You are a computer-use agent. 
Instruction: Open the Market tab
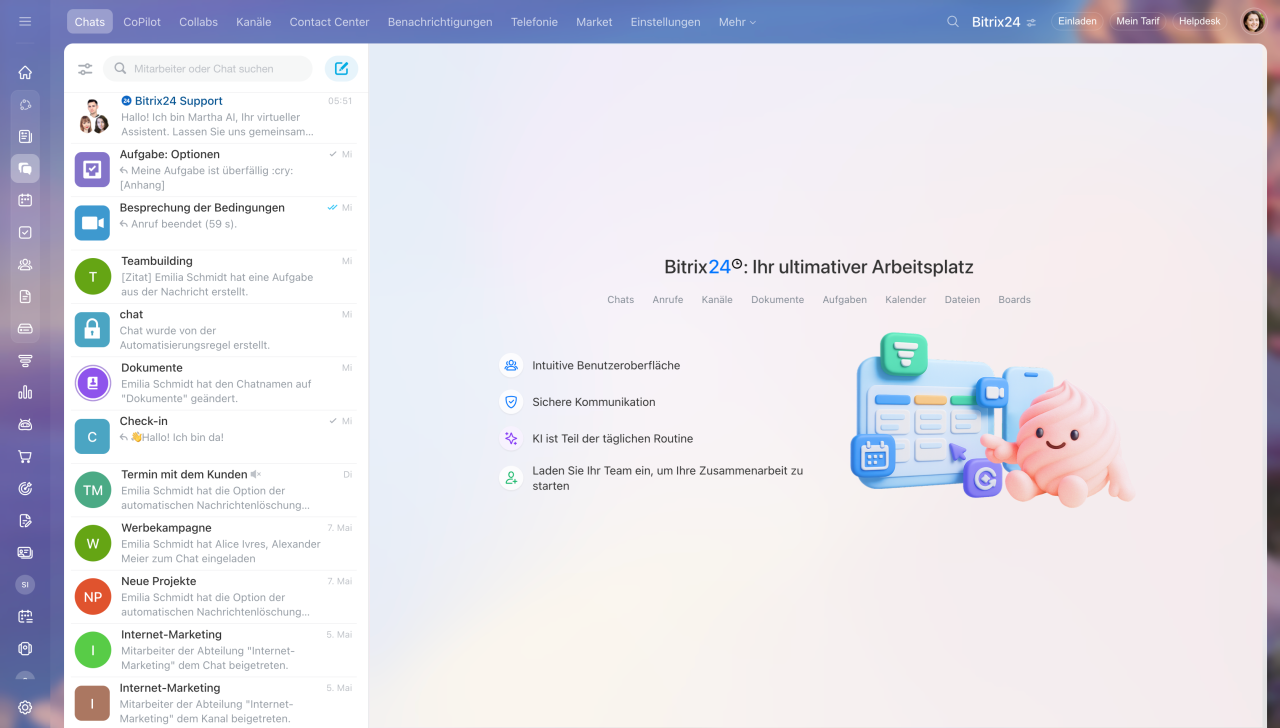point(594,22)
